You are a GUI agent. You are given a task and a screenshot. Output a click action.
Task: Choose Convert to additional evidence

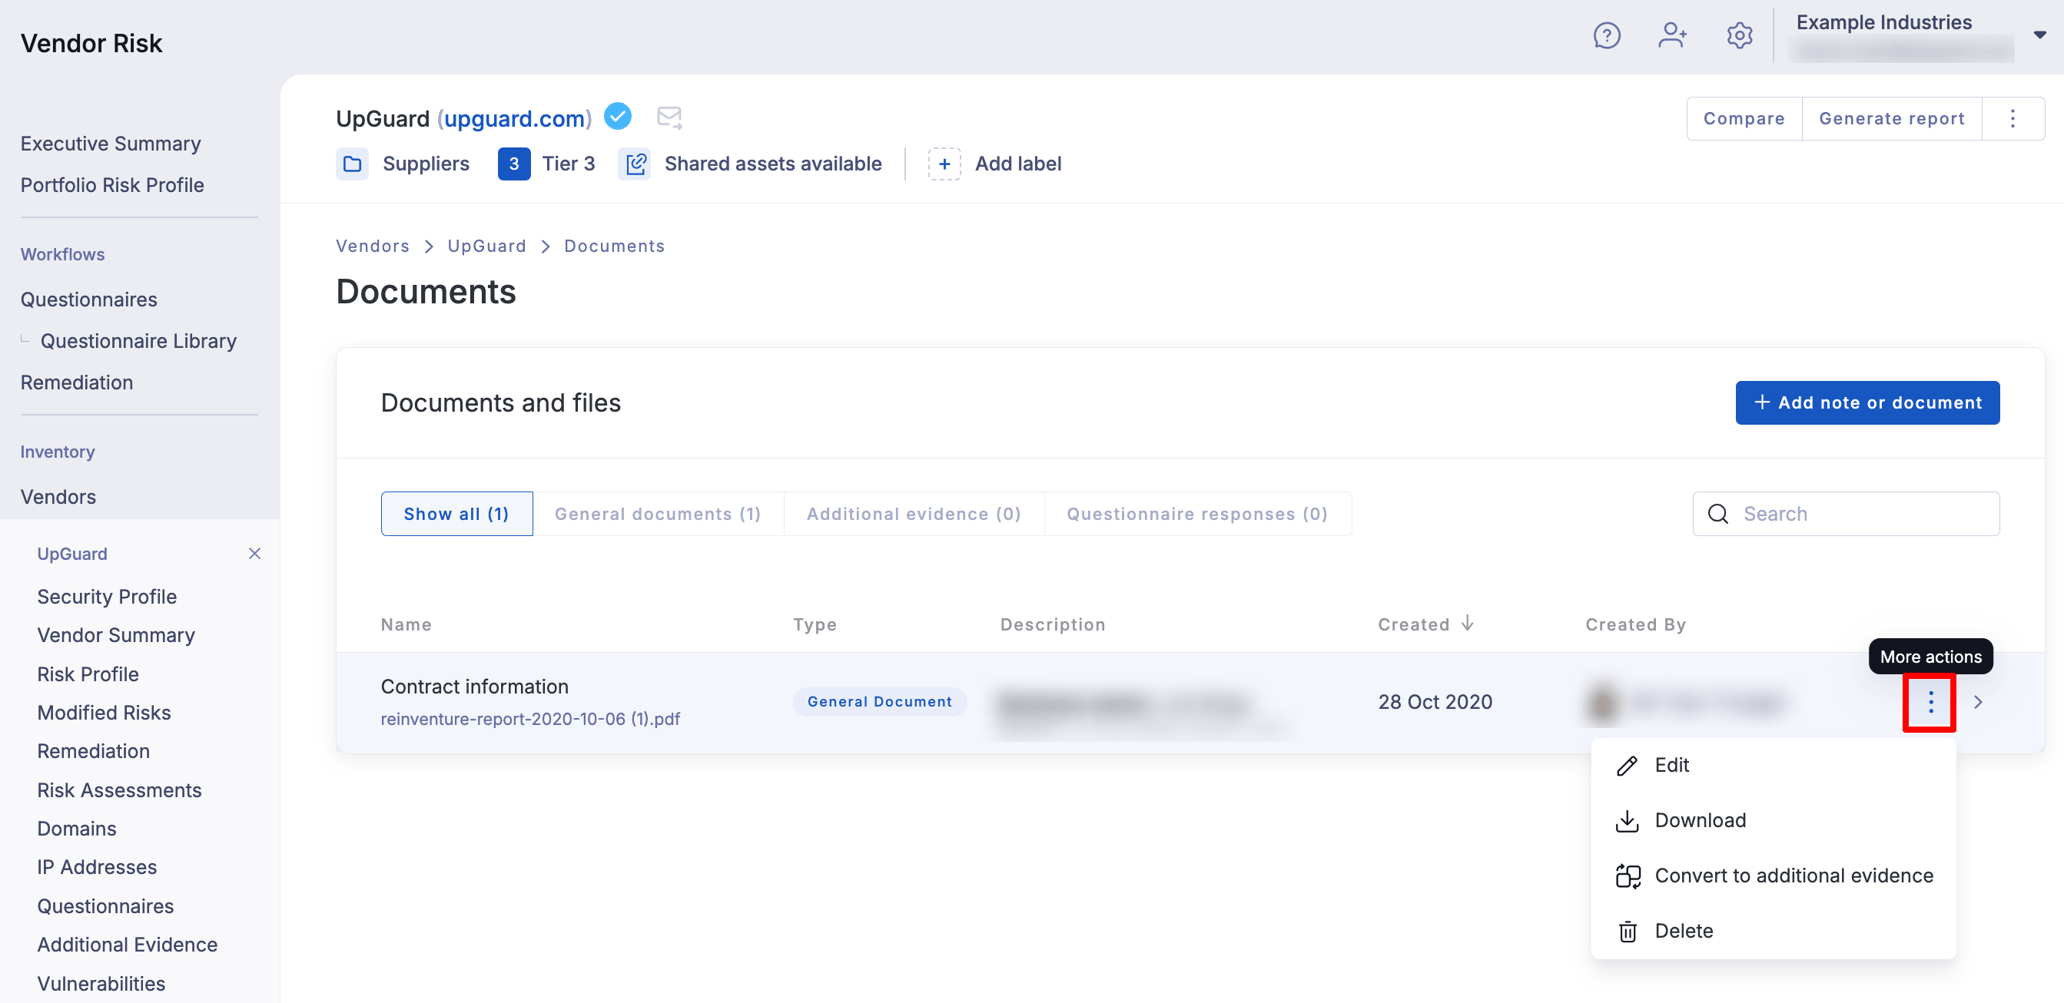point(1773,875)
